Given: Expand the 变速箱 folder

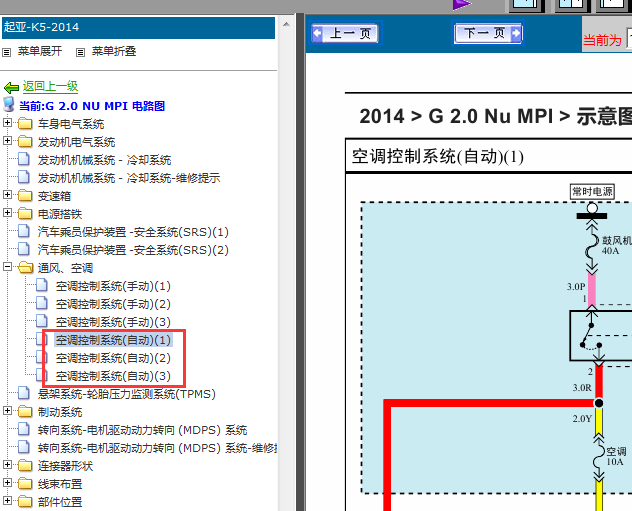Looking at the screenshot, I should (x=7, y=195).
